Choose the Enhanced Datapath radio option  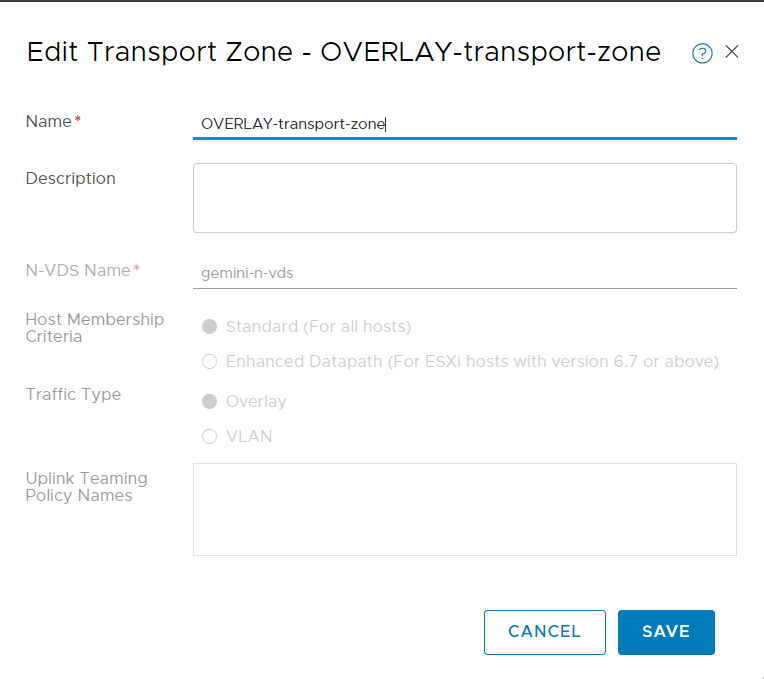pos(209,362)
